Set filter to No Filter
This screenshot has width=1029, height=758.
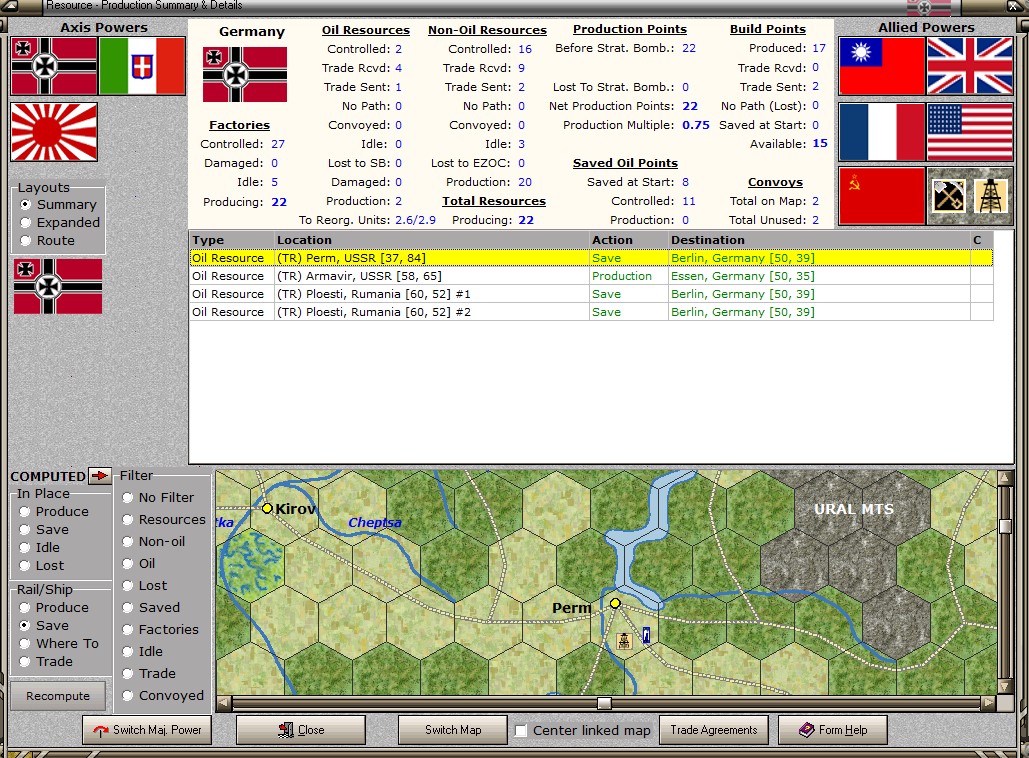coord(158,497)
